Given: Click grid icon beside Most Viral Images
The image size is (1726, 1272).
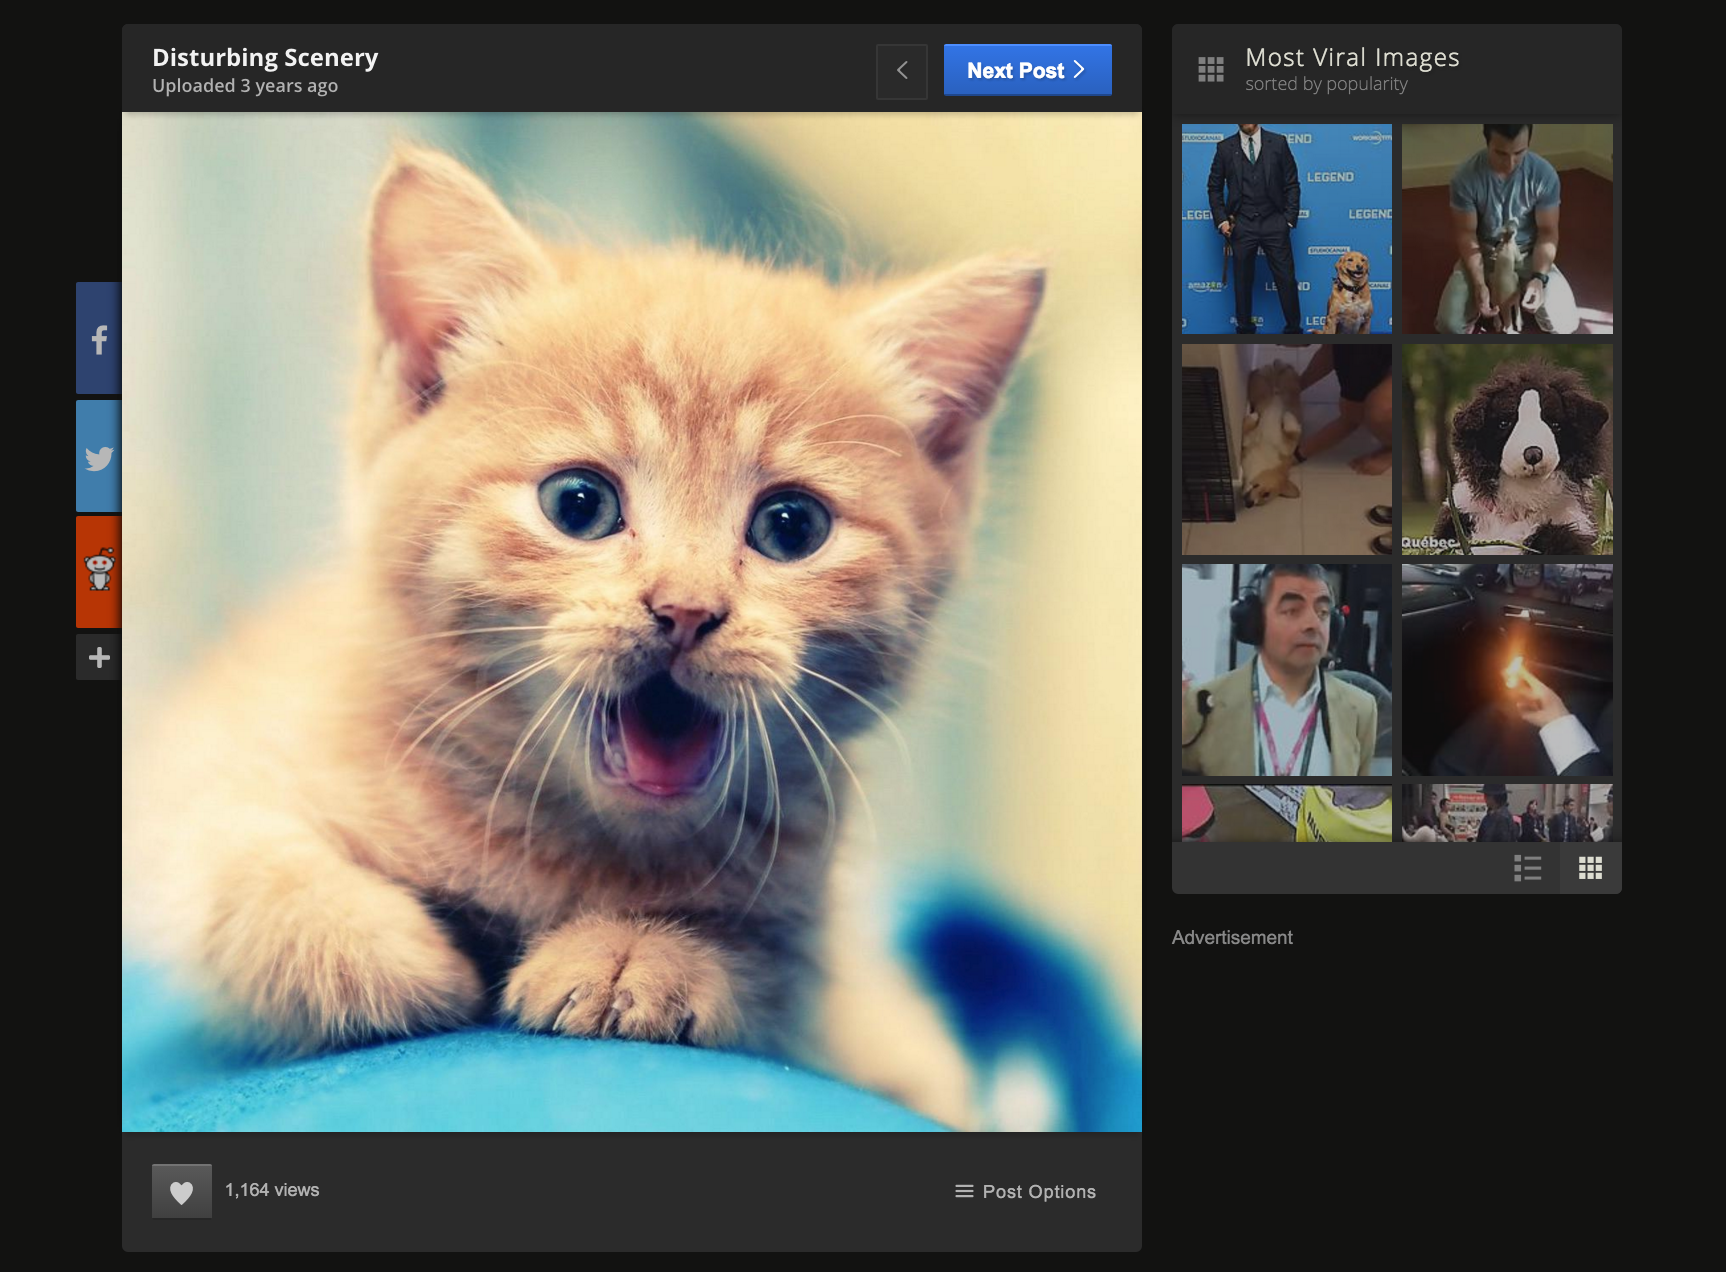Looking at the screenshot, I should pos(1210,69).
